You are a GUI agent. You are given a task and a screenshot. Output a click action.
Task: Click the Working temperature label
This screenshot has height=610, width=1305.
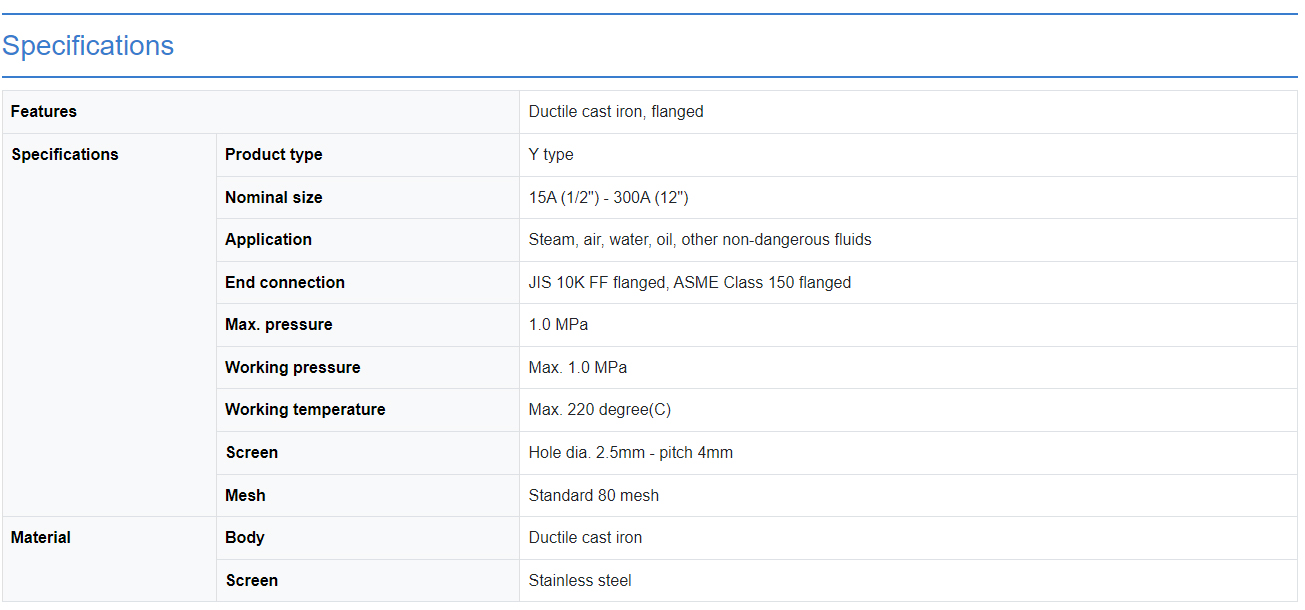coord(304,410)
